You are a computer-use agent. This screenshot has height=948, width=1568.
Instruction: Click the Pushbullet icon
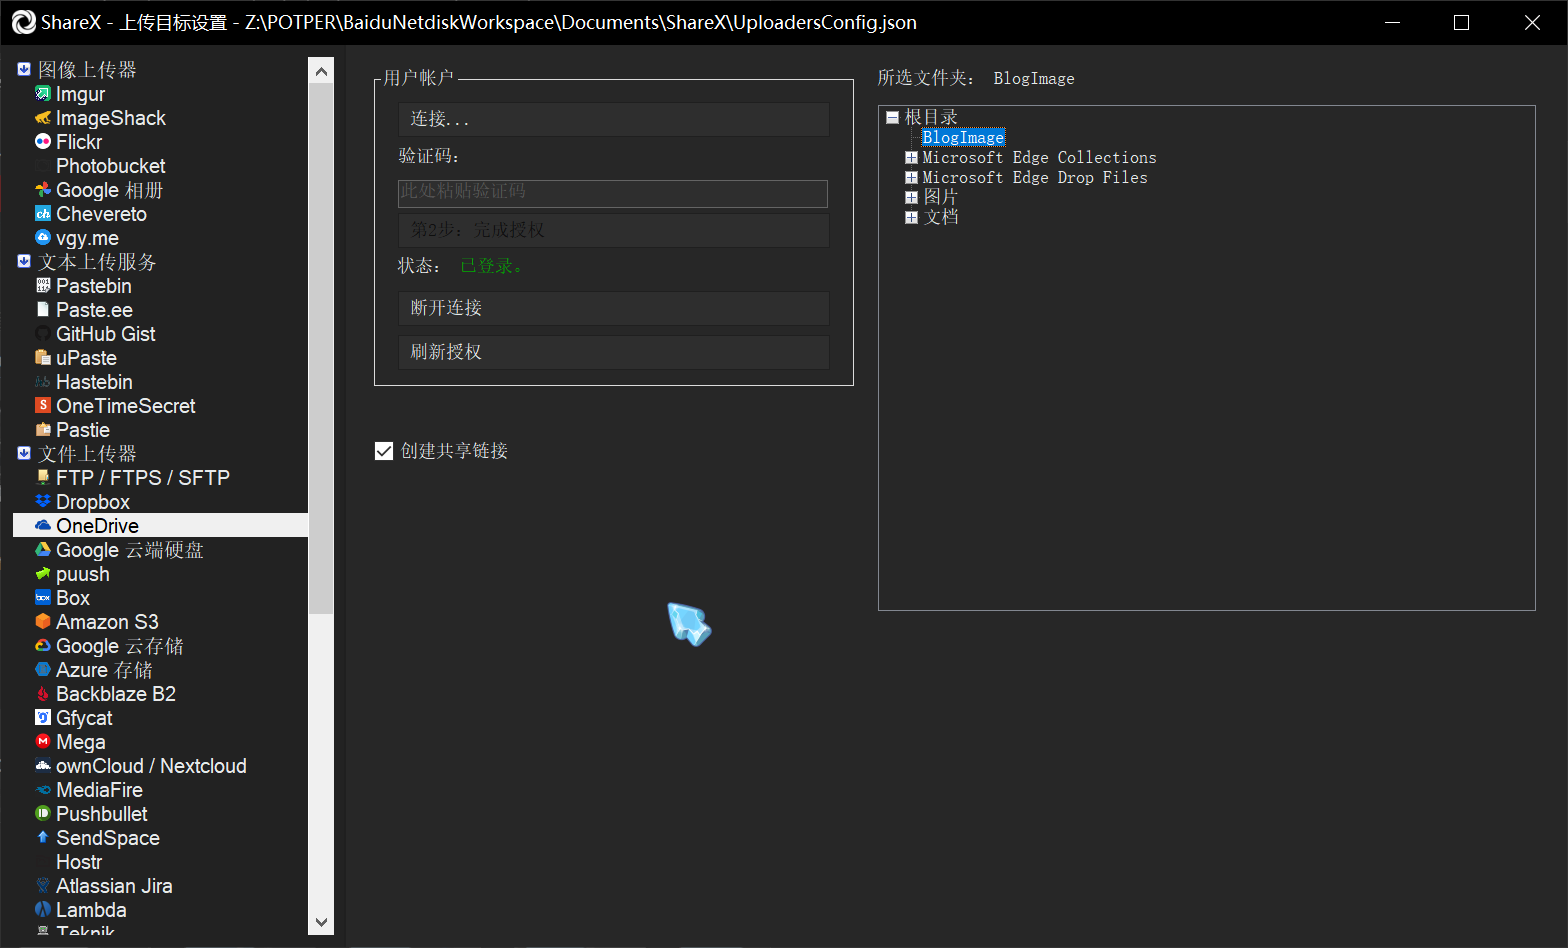coord(43,814)
